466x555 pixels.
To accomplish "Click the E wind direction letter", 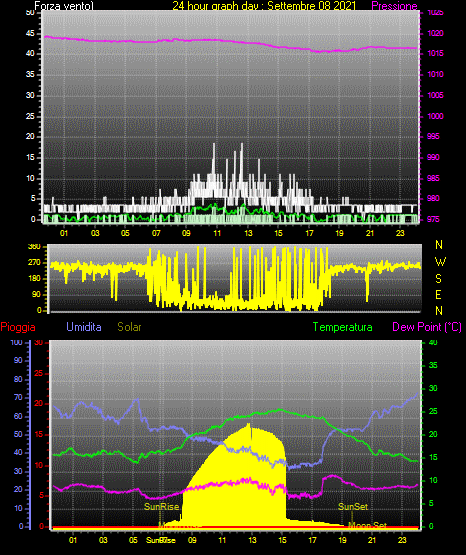I will [x=438, y=294].
